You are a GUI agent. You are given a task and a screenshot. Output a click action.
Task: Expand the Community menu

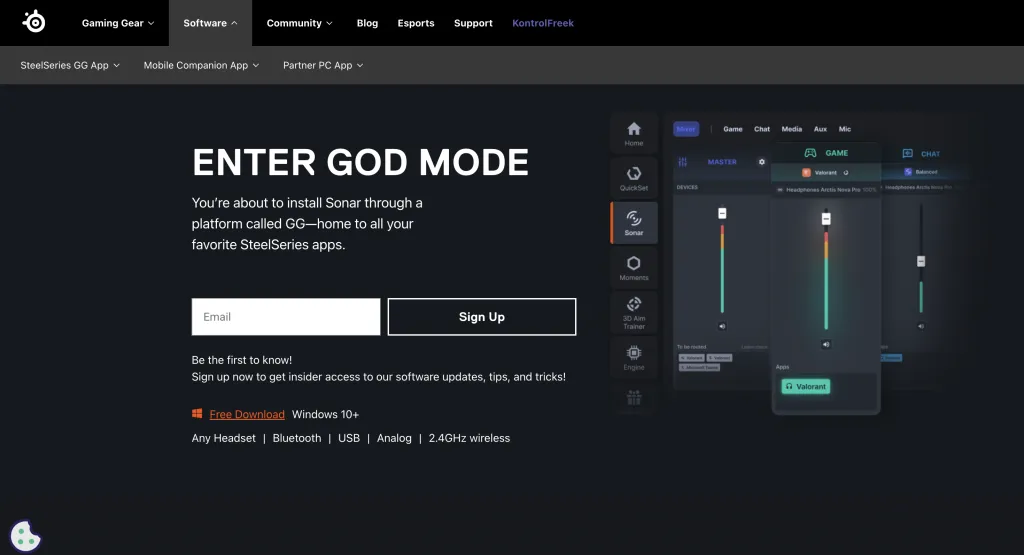299,23
